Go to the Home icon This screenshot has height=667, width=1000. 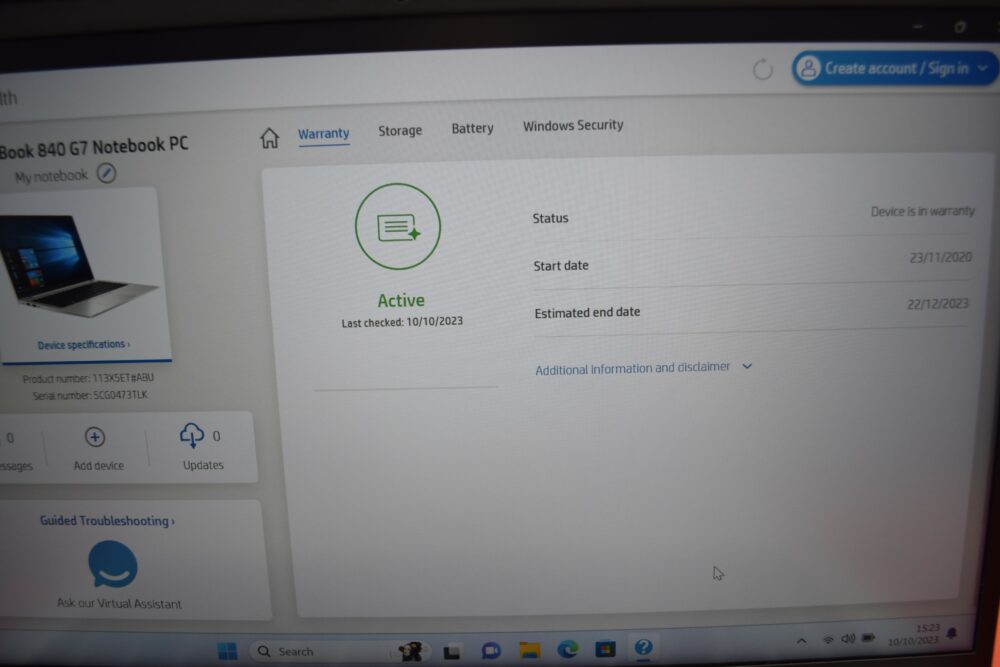coord(269,137)
